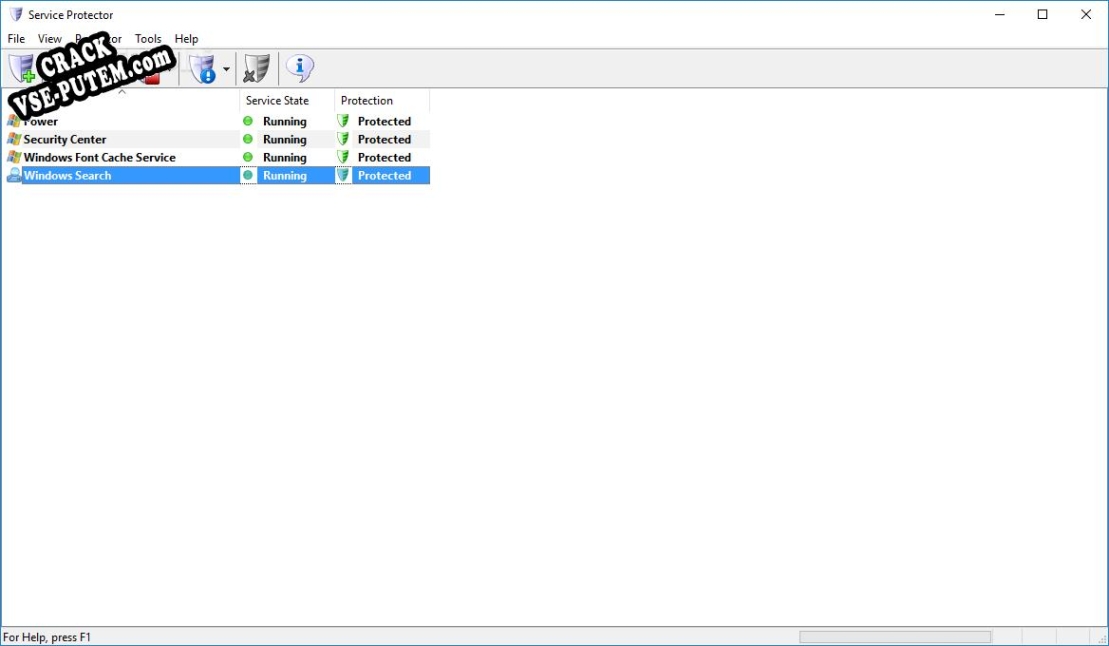Viewport: 1109px width, 646px height.
Task: Sort by Protection column header
Action: click(382, 100)
